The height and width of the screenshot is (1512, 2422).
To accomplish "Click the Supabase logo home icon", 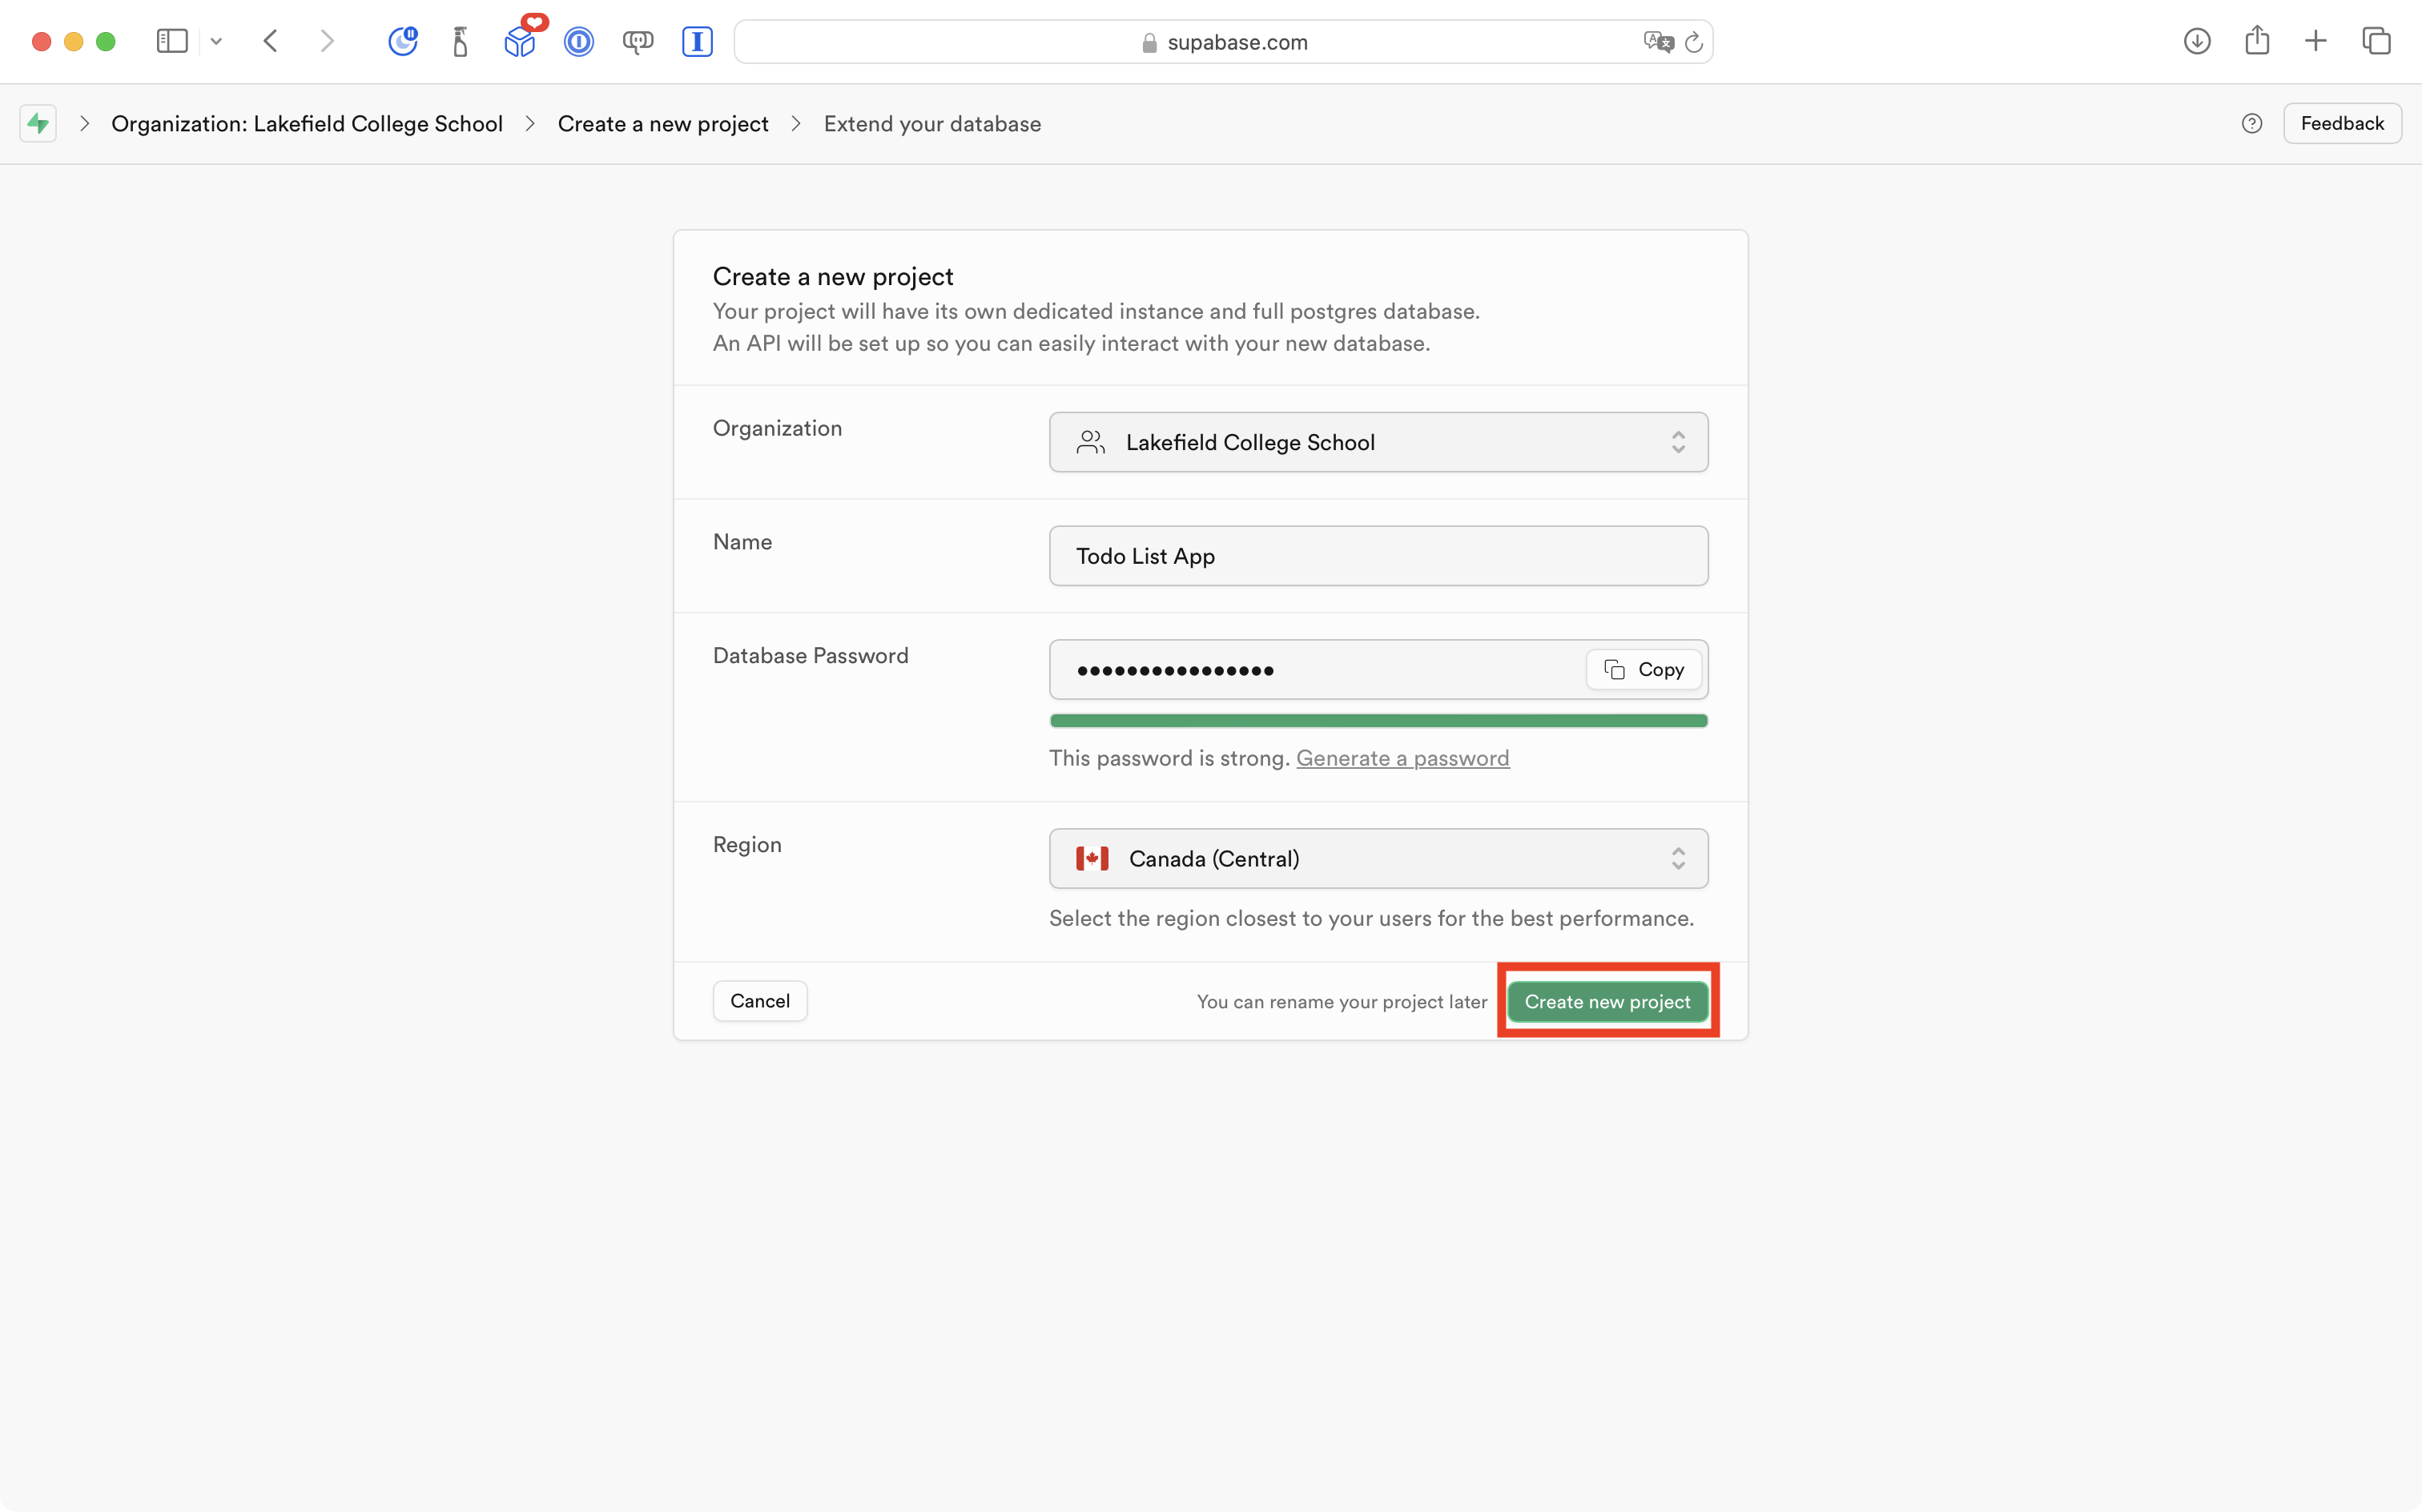I will pyautogui.click(x=38, y=123).
